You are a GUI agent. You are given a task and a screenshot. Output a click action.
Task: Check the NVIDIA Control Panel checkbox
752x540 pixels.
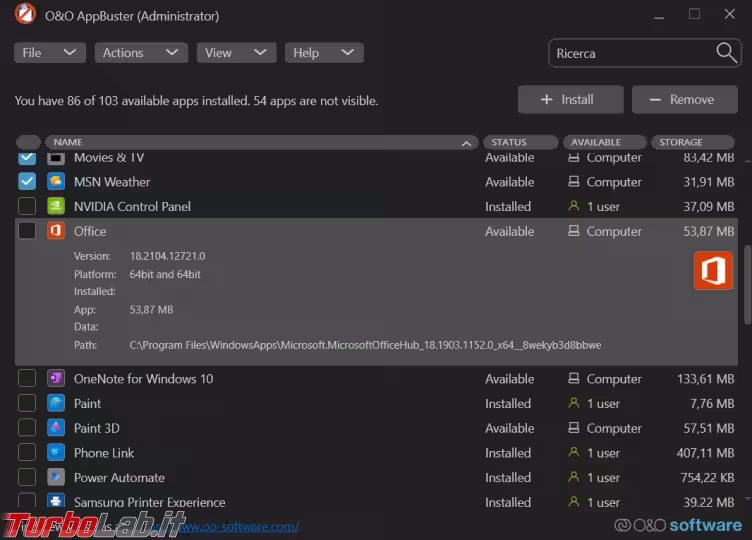(x=27, y=206)
